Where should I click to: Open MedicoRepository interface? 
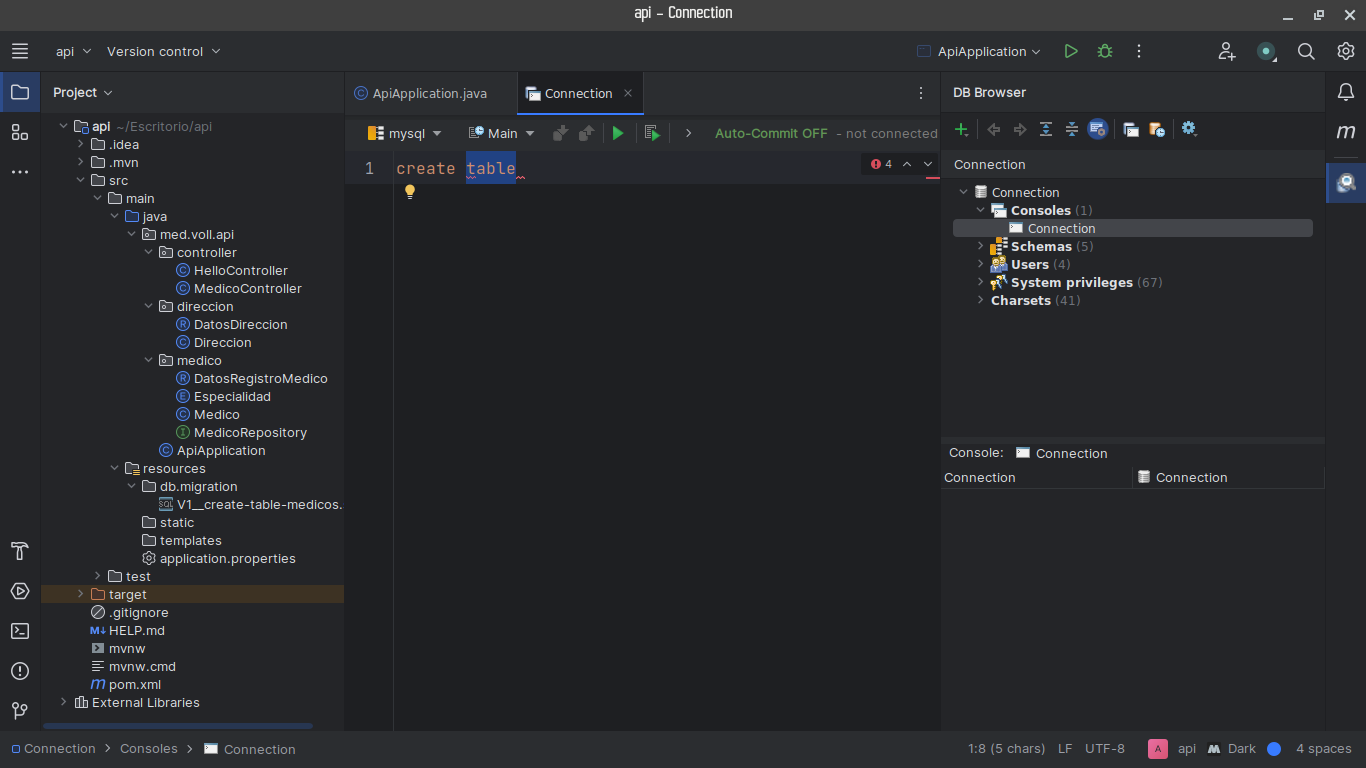coord(241,432)
